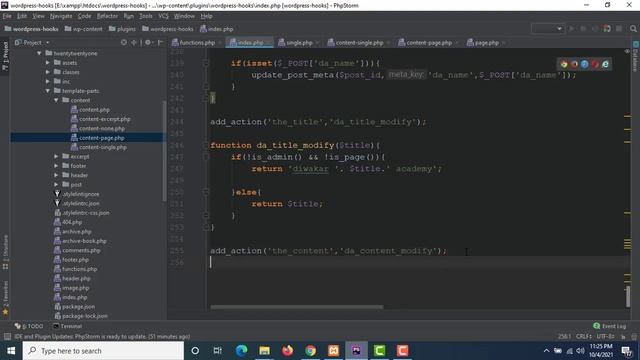Screen dimensions: 640x360
Task: Expand the assets folder
Action: 48,63
